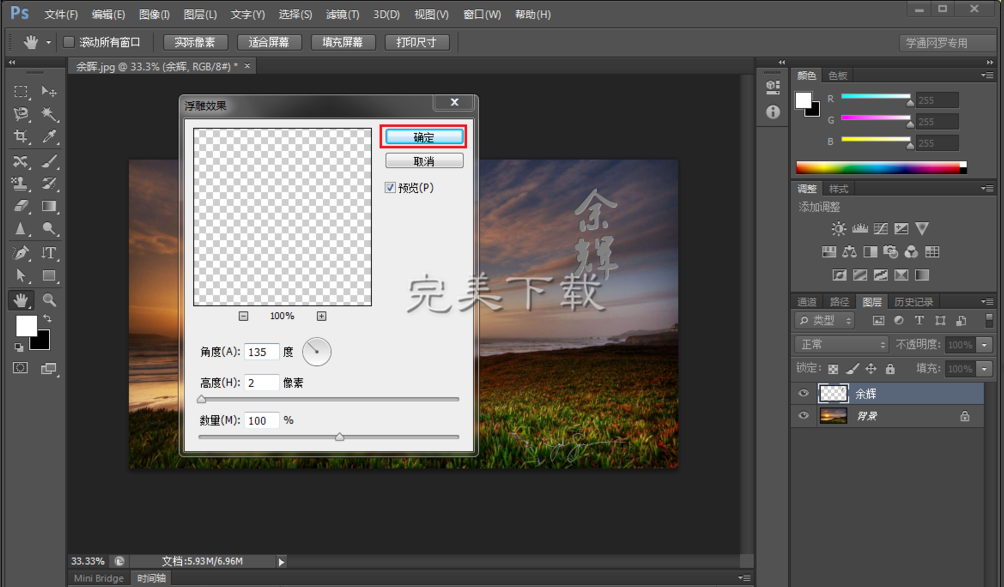
Task: Click the Brightness/Contrast adjustment icon
Action: point(838,229)
